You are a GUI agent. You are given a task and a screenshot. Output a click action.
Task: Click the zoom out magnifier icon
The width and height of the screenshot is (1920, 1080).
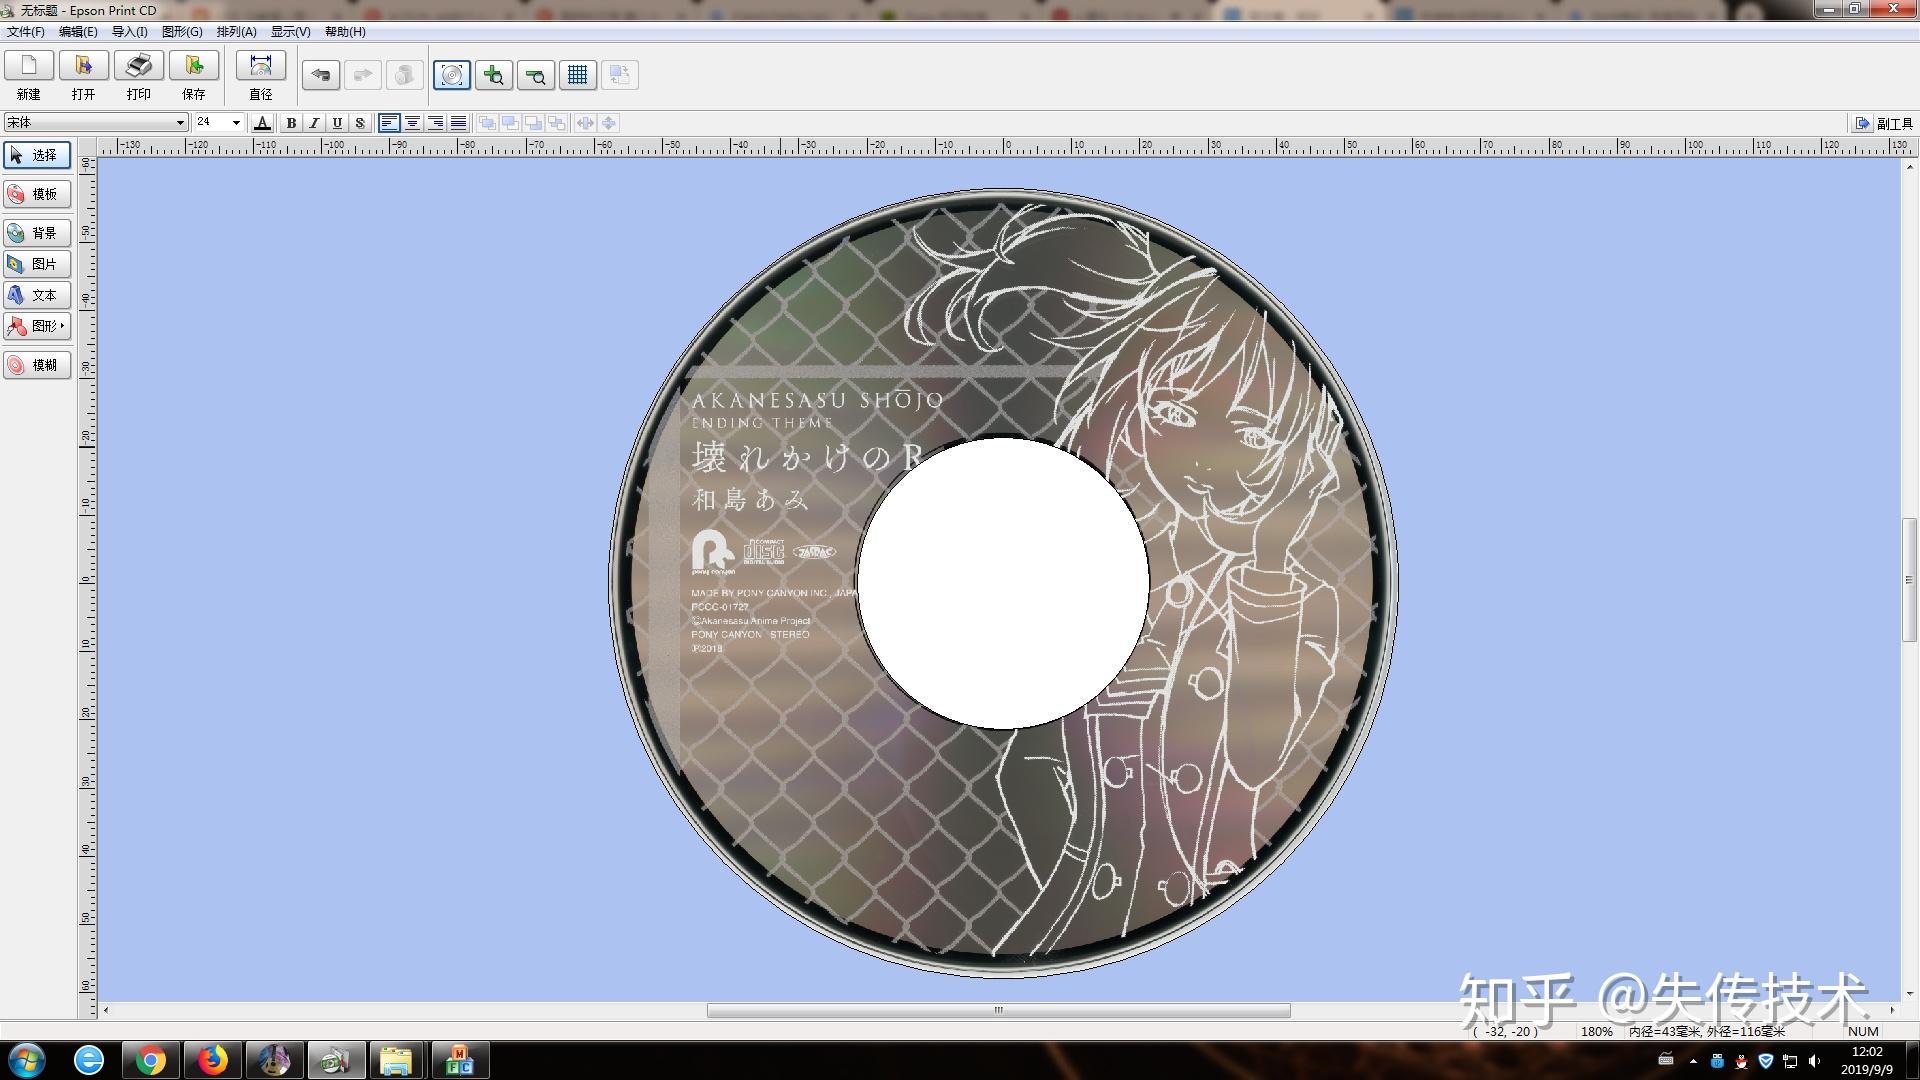[x=536, y=75]
